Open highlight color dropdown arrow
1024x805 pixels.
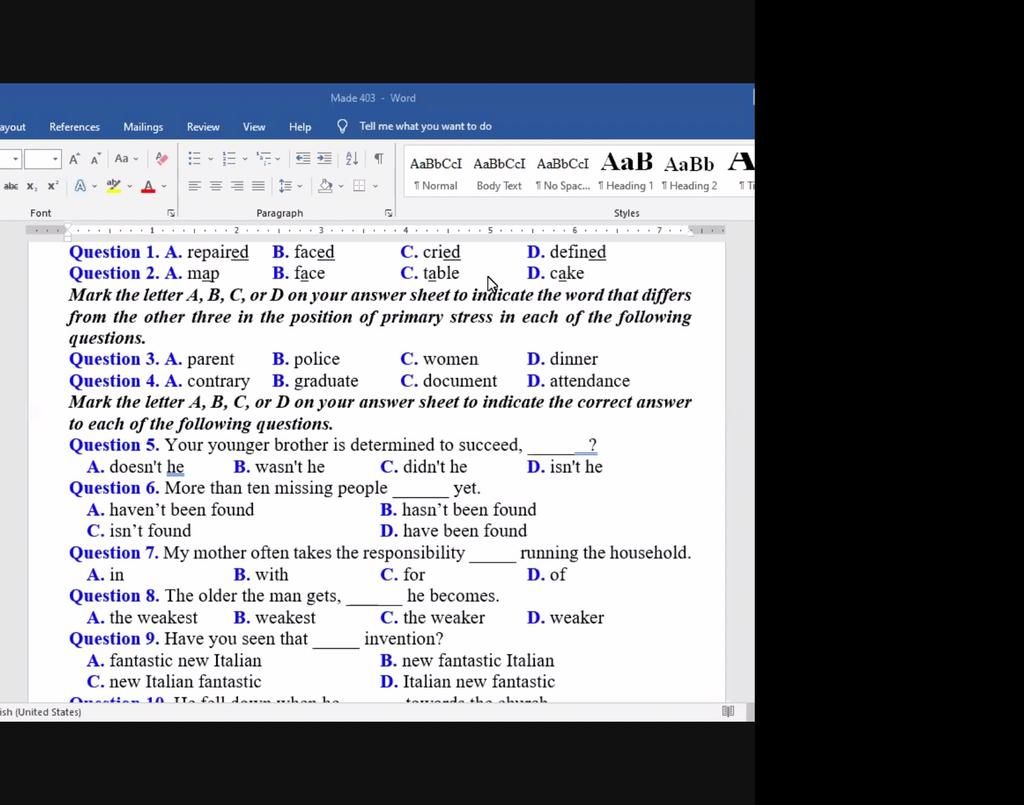[129, 186]
